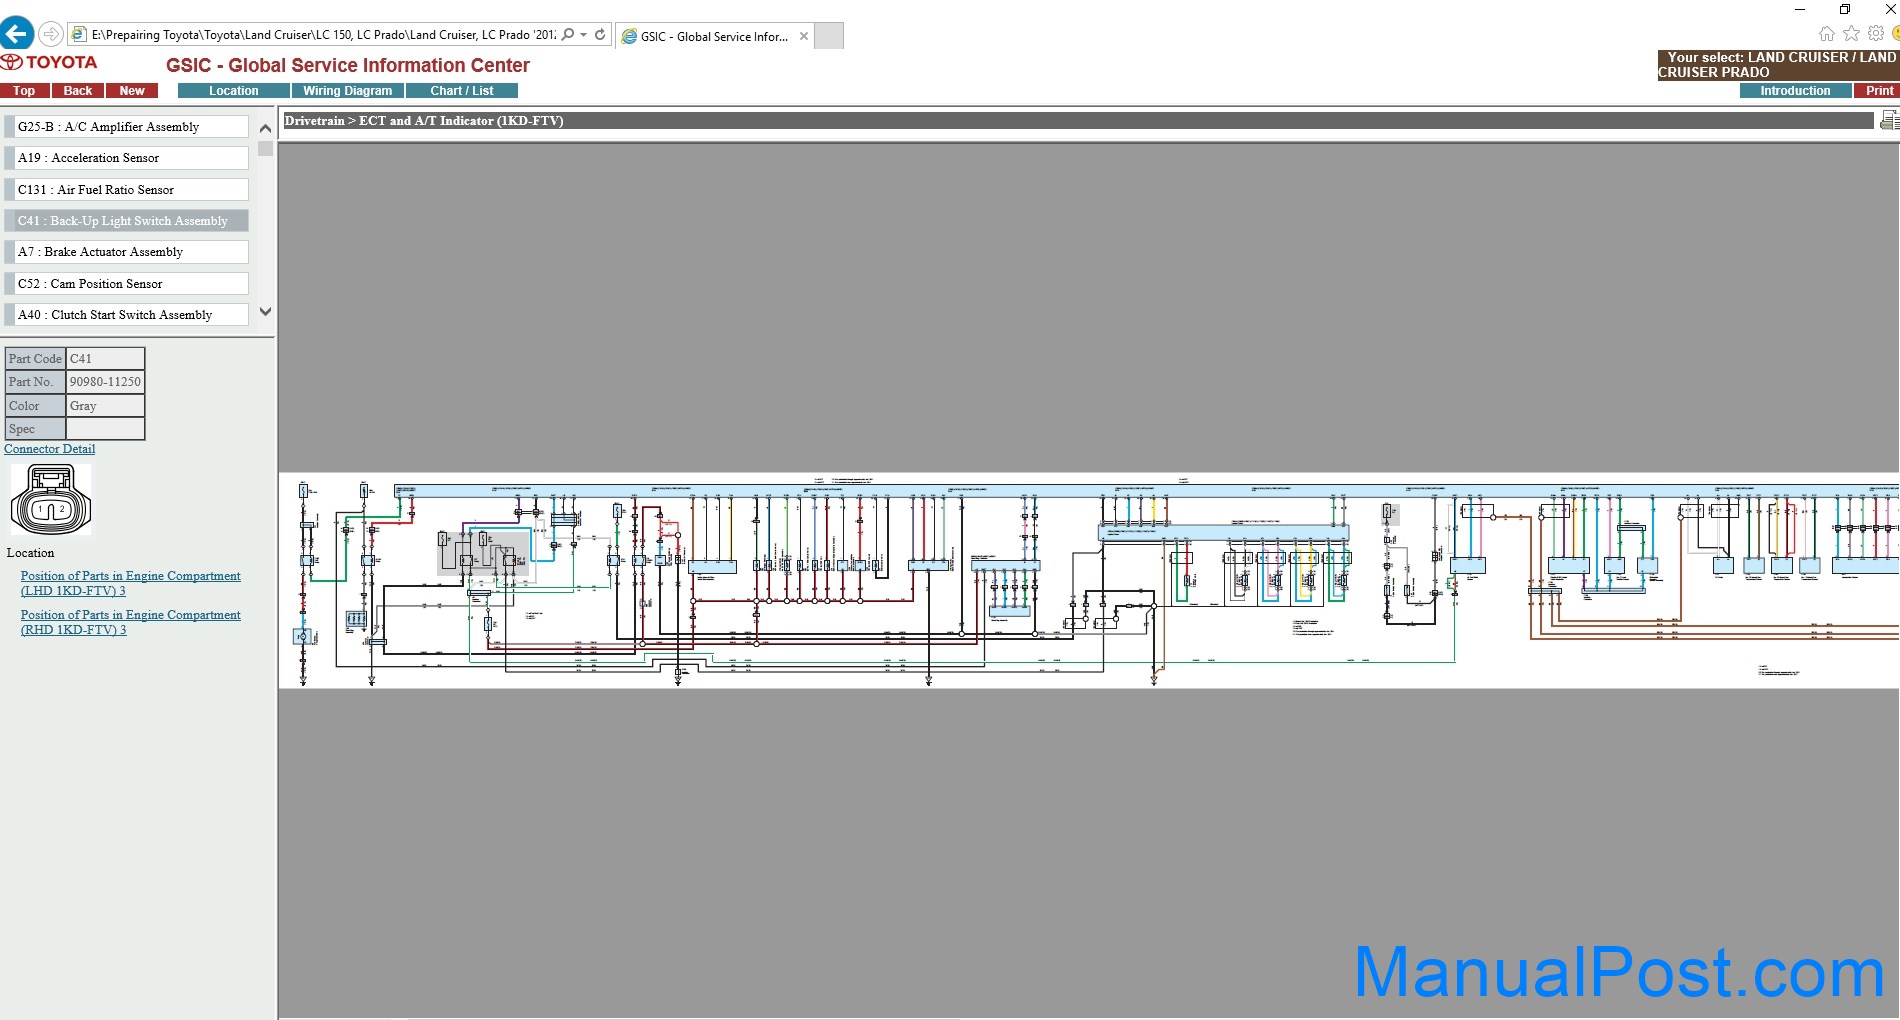This screenshot has width=1900, height=1020.
Task: Click the parts list scrollbar thumb
Action: click(x=265, y=149)
